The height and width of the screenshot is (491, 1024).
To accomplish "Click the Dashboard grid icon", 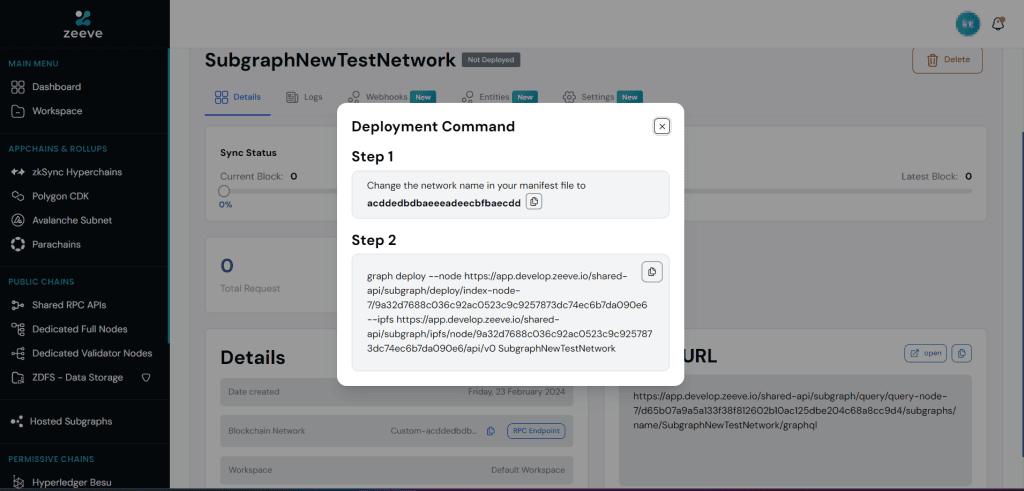I will [18, 87].
